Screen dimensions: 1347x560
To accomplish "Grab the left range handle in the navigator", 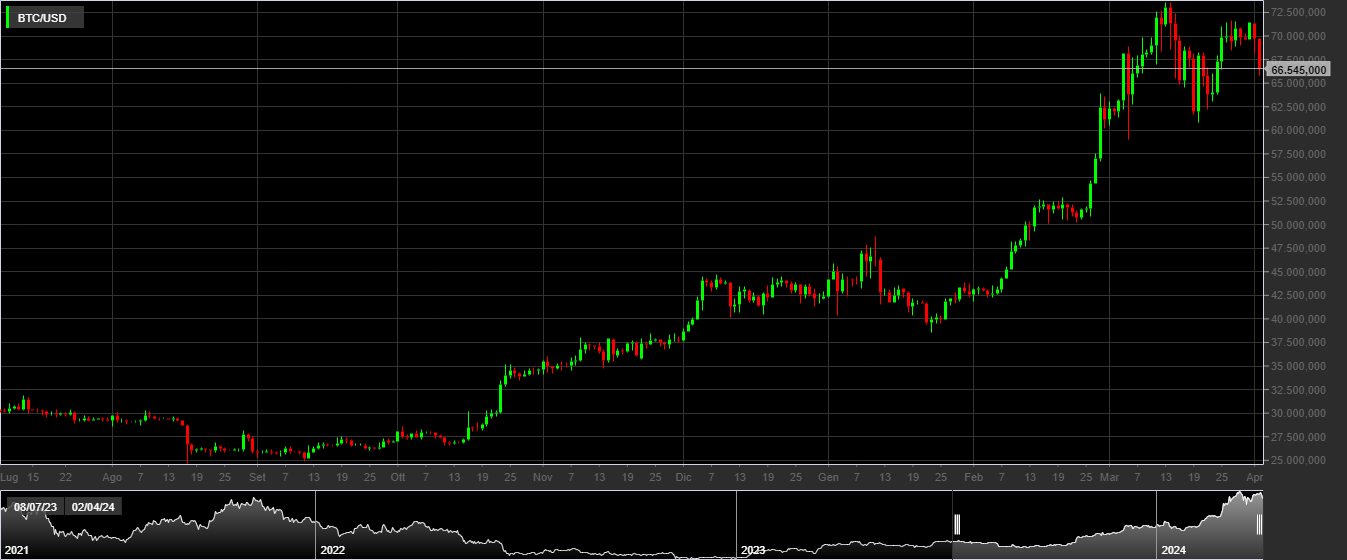I will 957,524.
